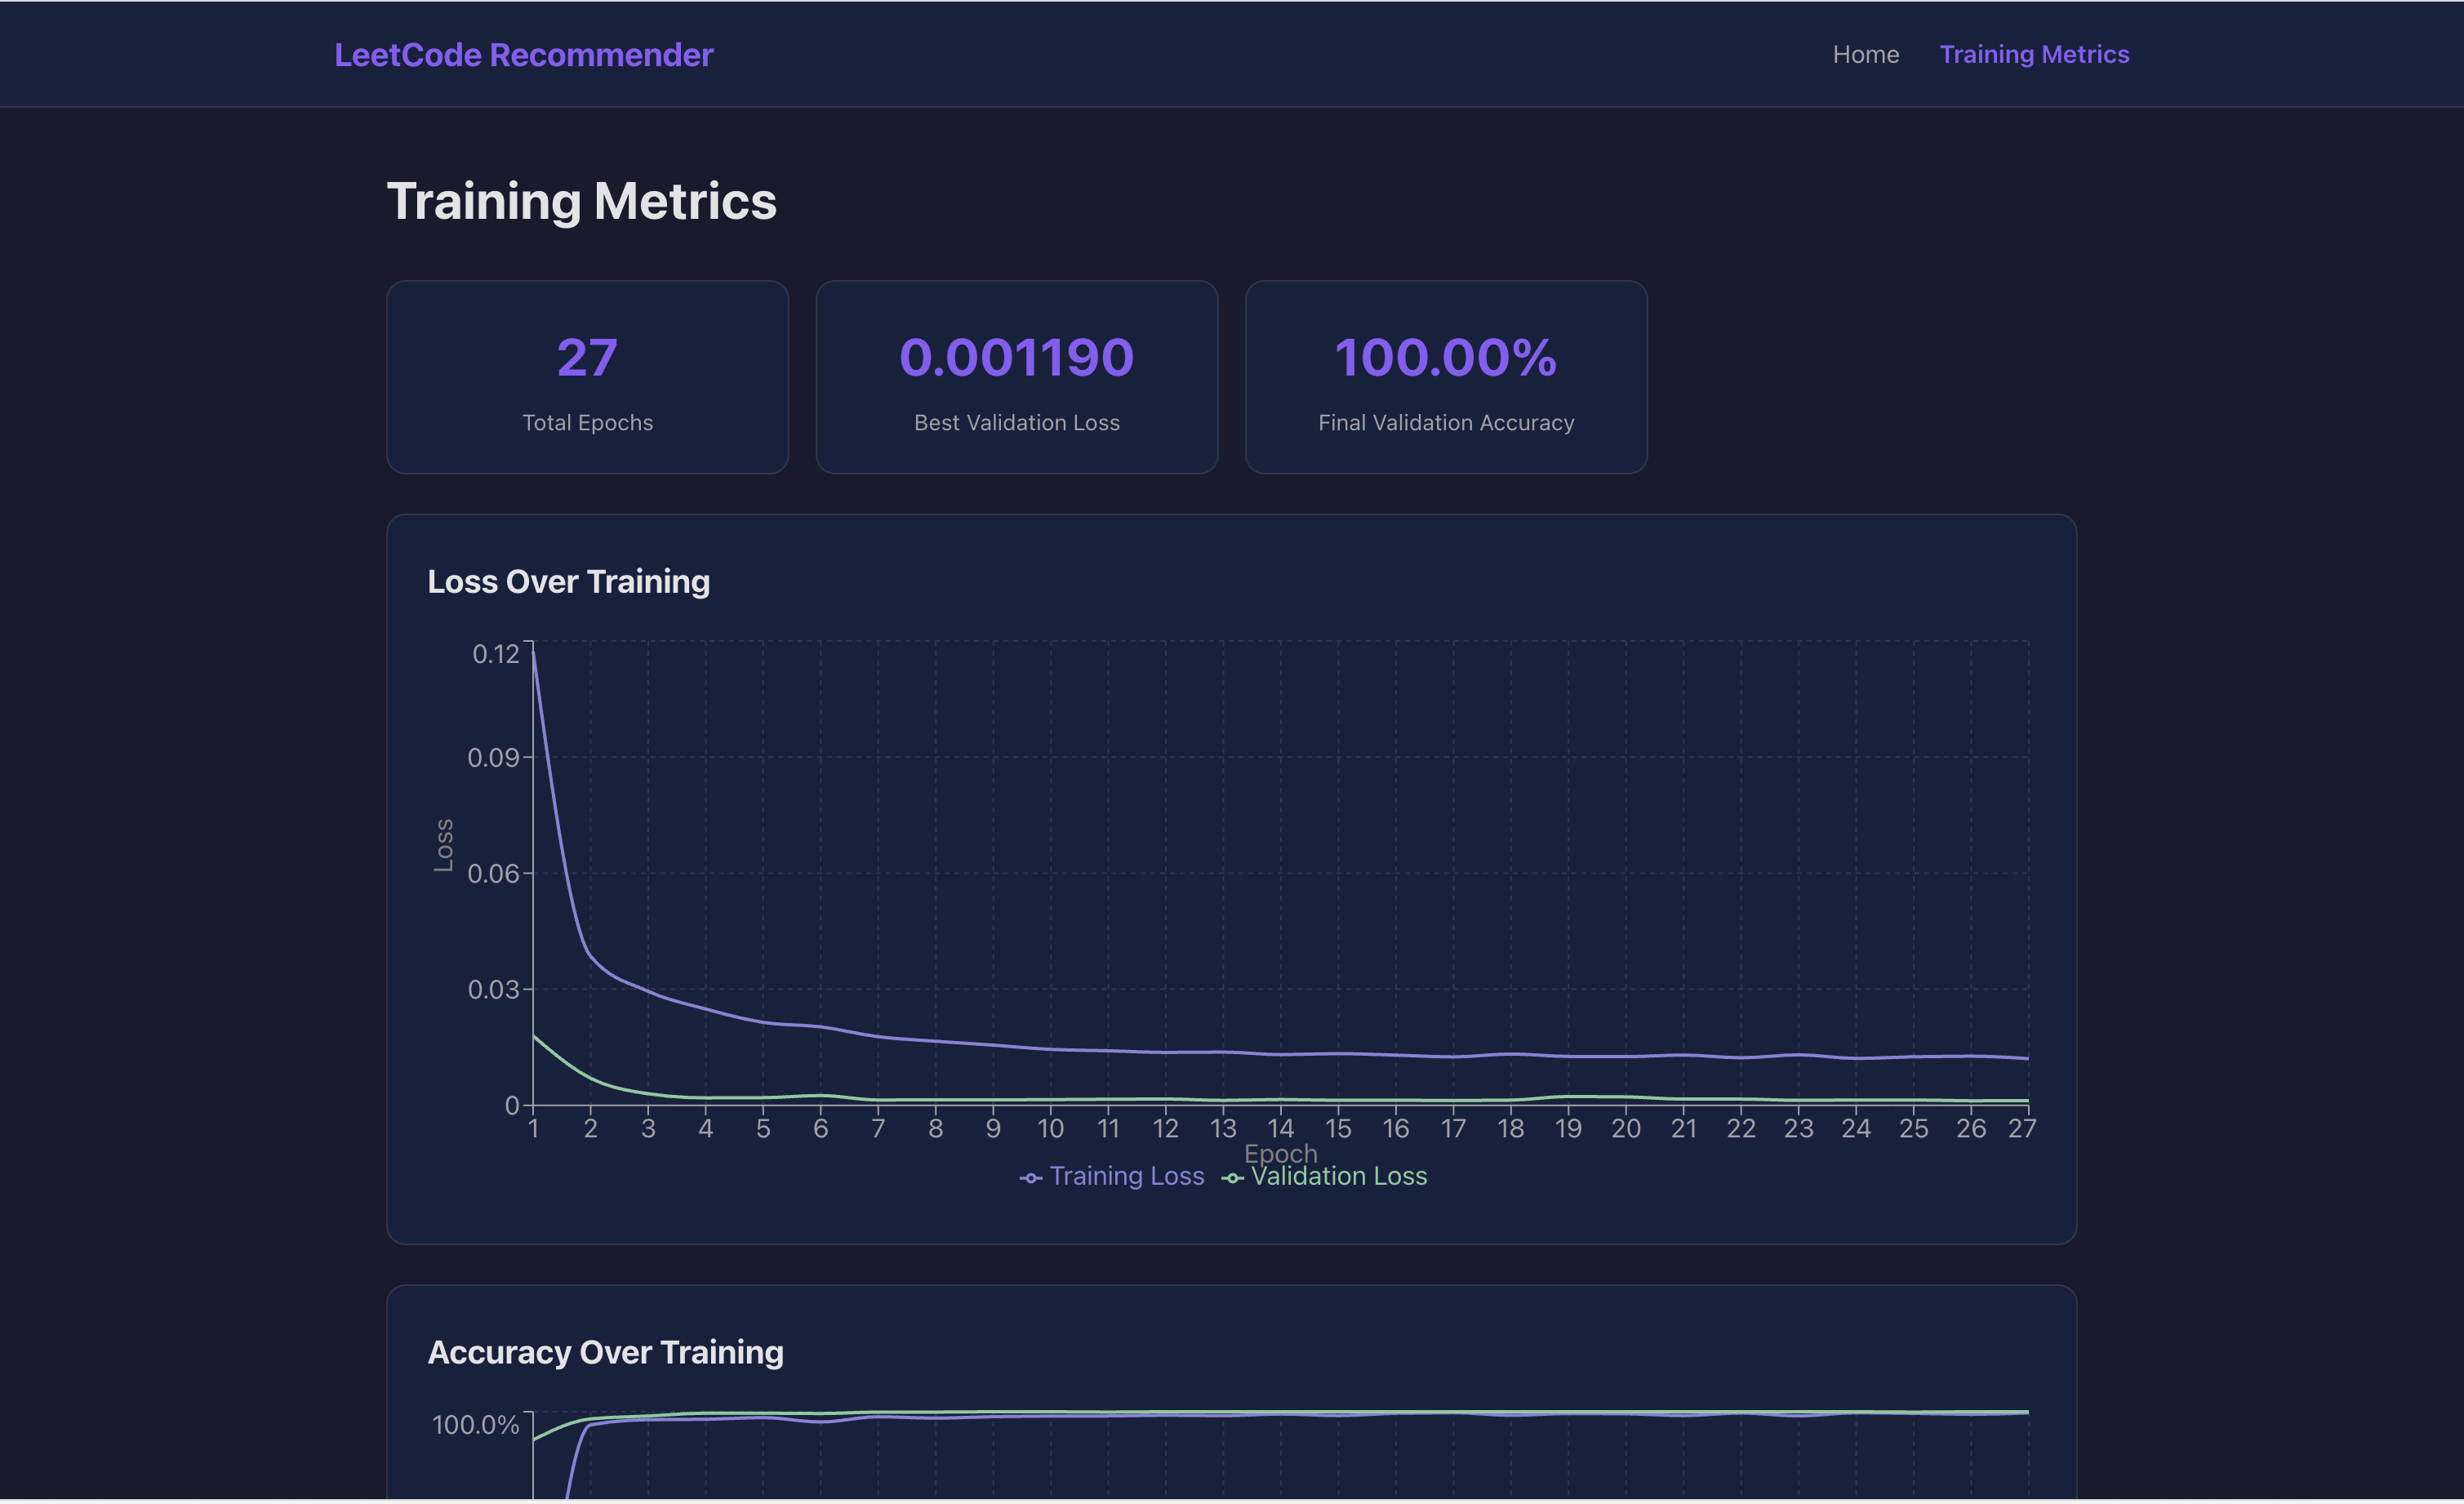Click the Training Loss legend marker icon
The height and width of the screenshot is (1504, 2464).
tap(1030, 1178)
